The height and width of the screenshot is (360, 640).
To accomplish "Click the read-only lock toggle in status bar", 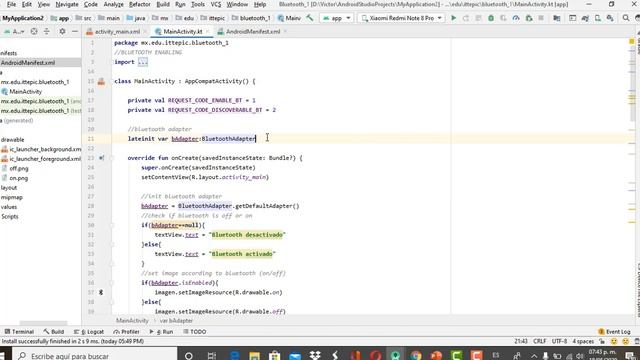I will click(602, 341).
